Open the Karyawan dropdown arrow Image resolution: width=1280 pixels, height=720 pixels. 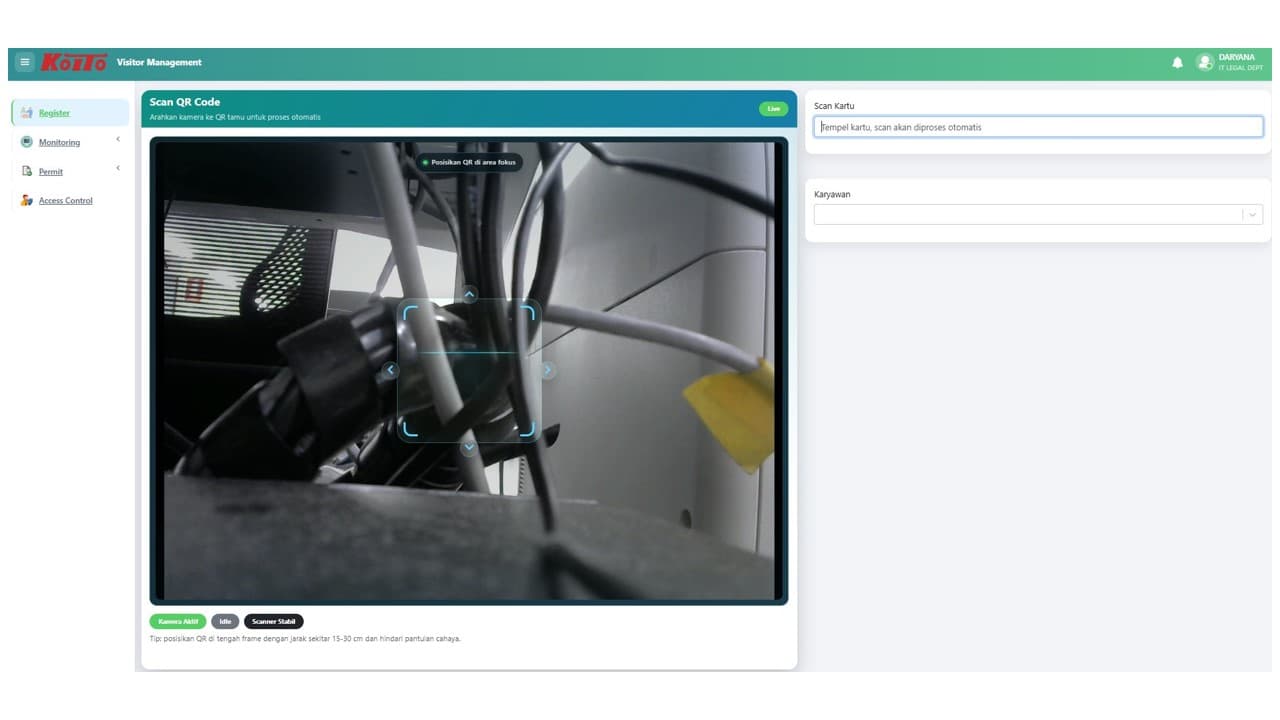[x=1253, y=214]
